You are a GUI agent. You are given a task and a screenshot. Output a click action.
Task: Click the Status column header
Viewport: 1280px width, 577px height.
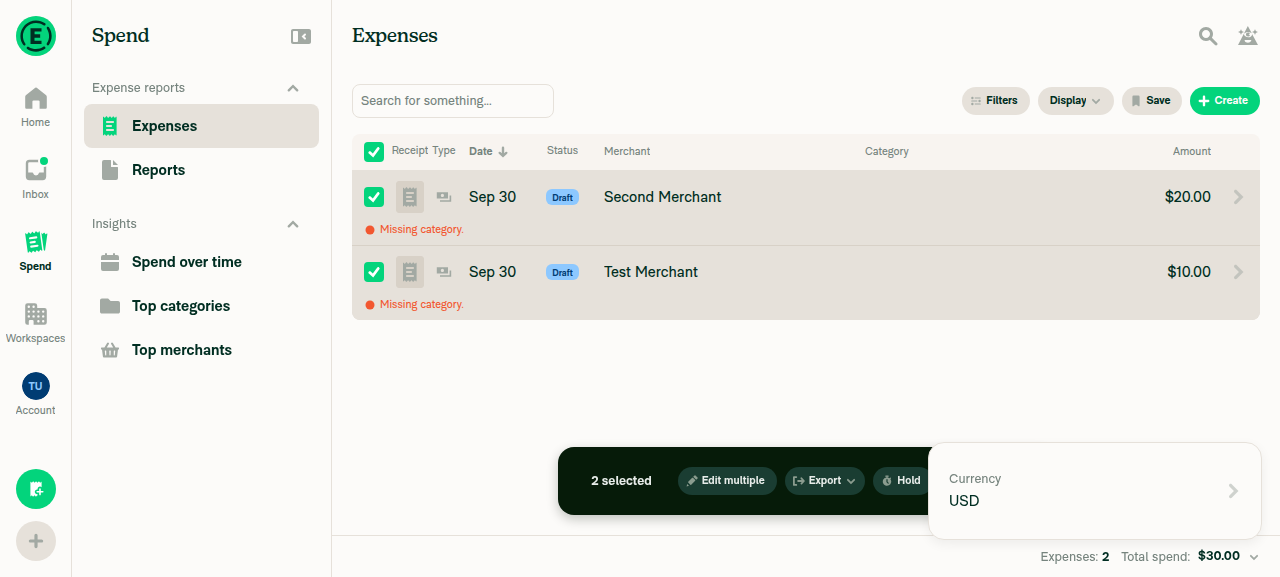tap(562, 151)
